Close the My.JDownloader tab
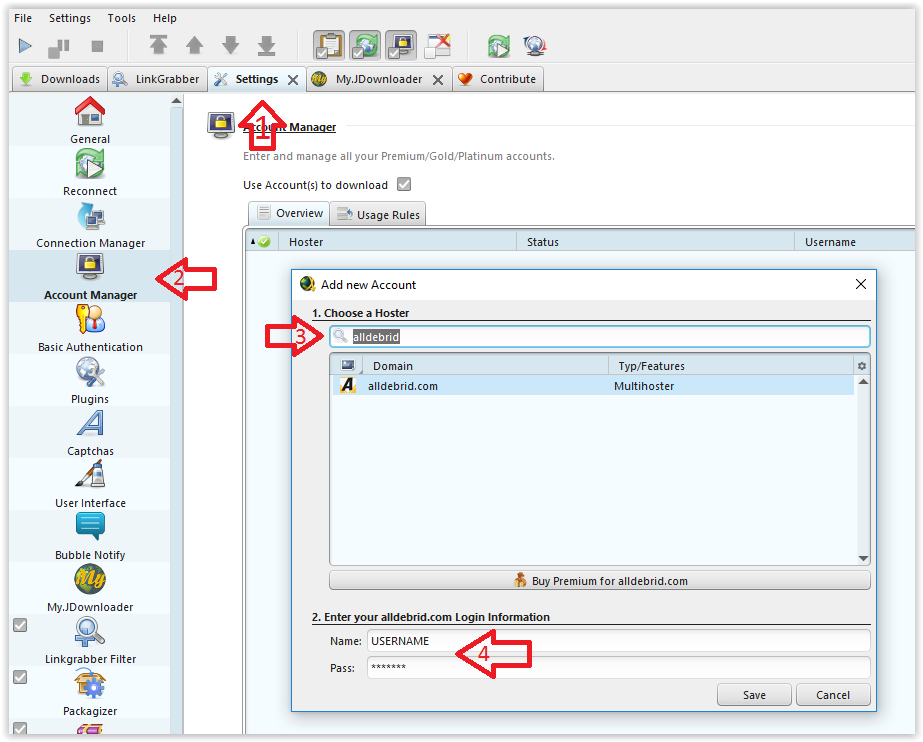The image size is (923, 742). tap(438, 80)
